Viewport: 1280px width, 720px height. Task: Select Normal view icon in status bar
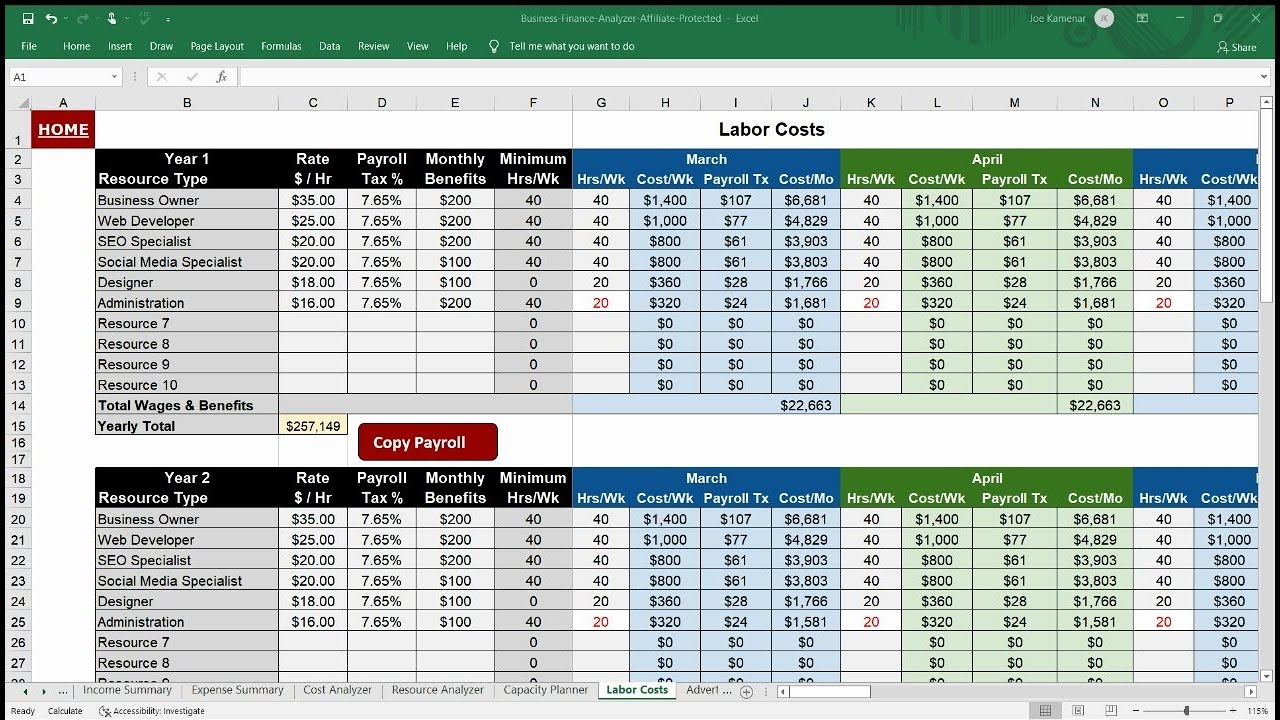pyautogui.click(x=1046, y=711)
